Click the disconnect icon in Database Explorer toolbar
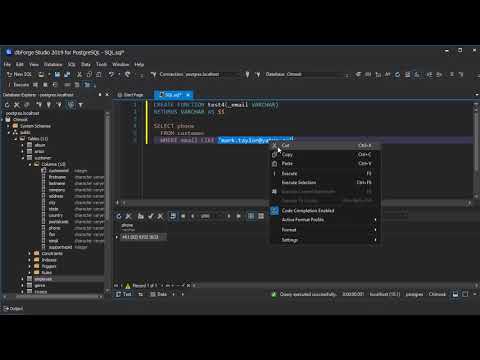480x360 pixels. (17, 105)
